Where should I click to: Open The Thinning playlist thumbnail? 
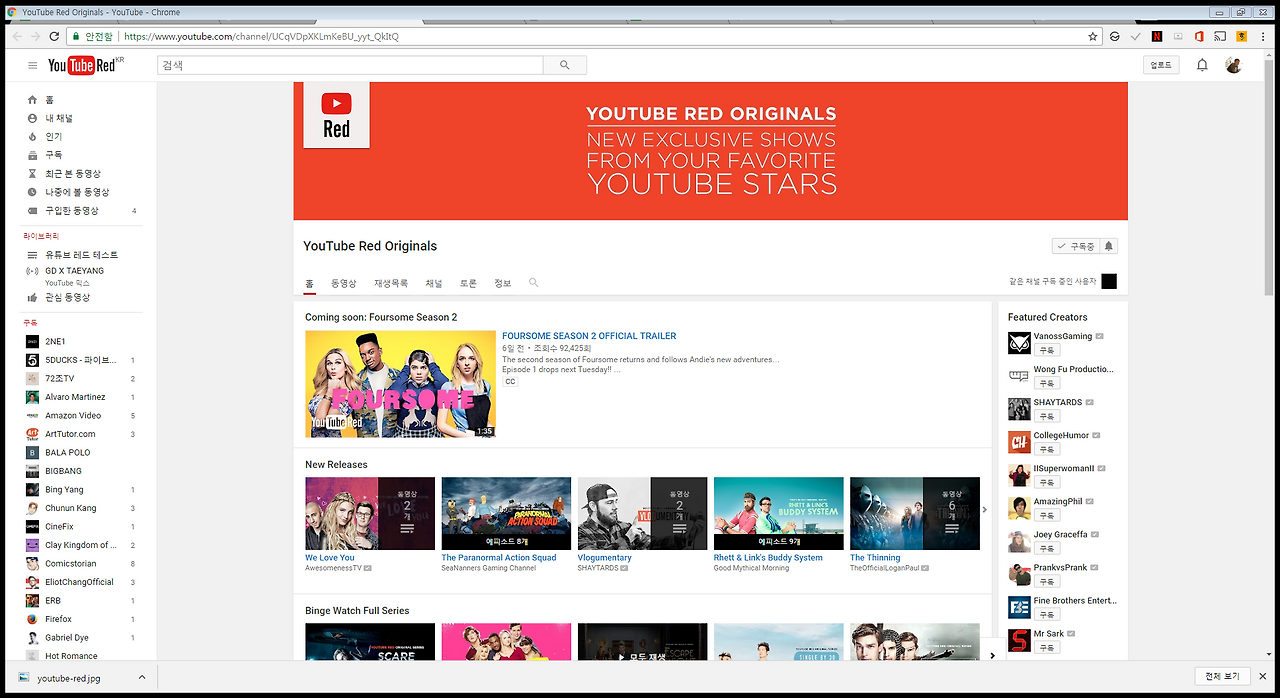pyautogui.click(x=915, y=513)
